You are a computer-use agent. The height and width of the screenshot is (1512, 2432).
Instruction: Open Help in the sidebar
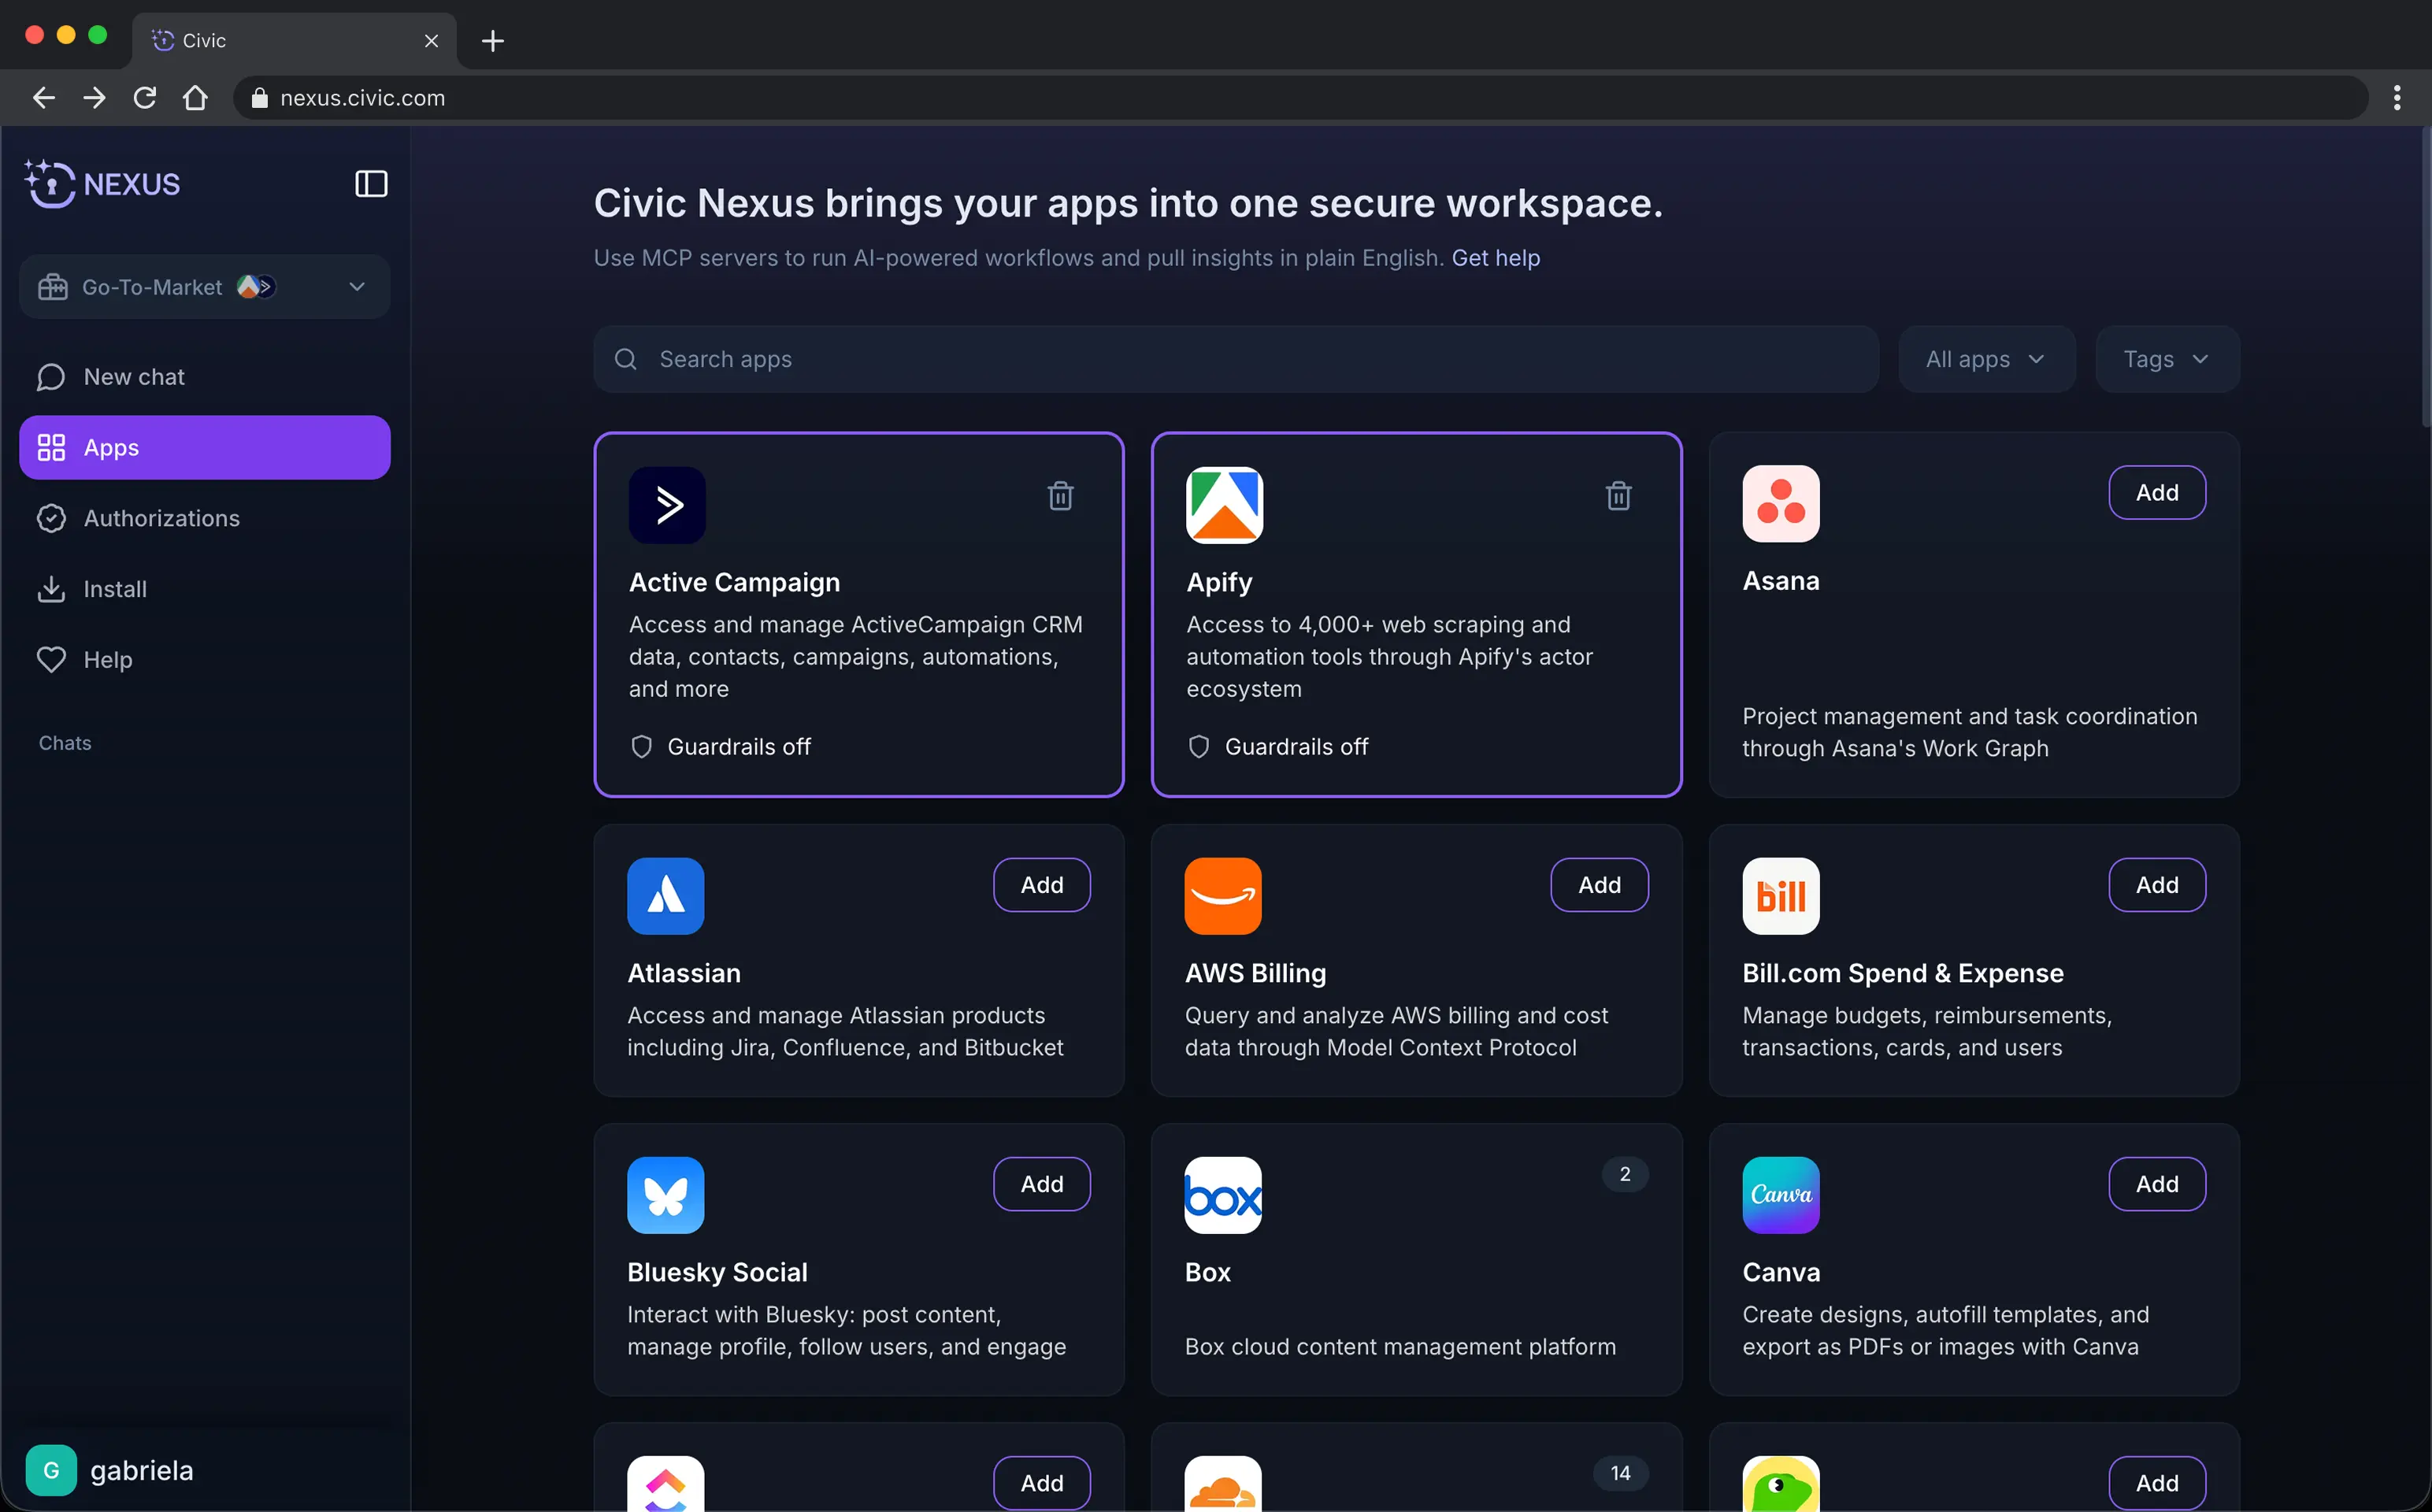point(204,660)
